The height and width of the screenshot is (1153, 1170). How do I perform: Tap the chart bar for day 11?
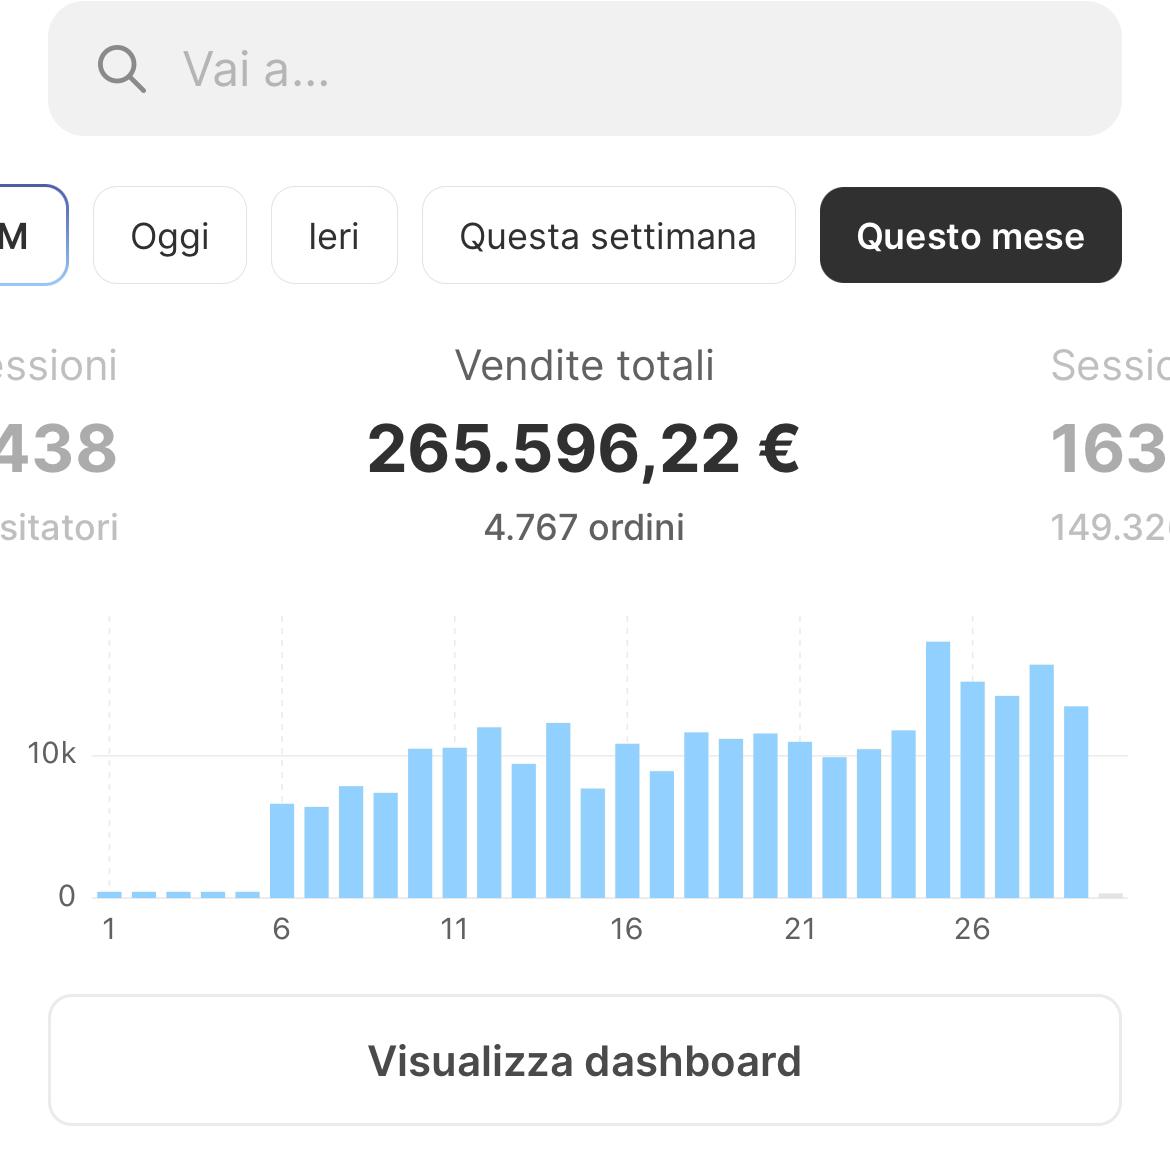(455, 822)
